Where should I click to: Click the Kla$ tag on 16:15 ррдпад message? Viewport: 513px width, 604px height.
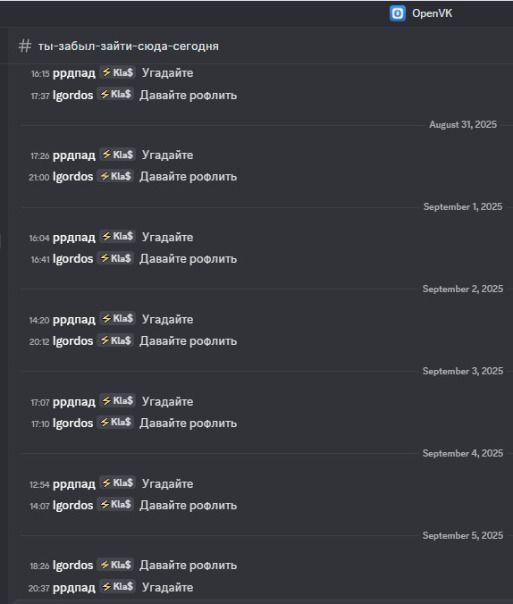point(117,72)
